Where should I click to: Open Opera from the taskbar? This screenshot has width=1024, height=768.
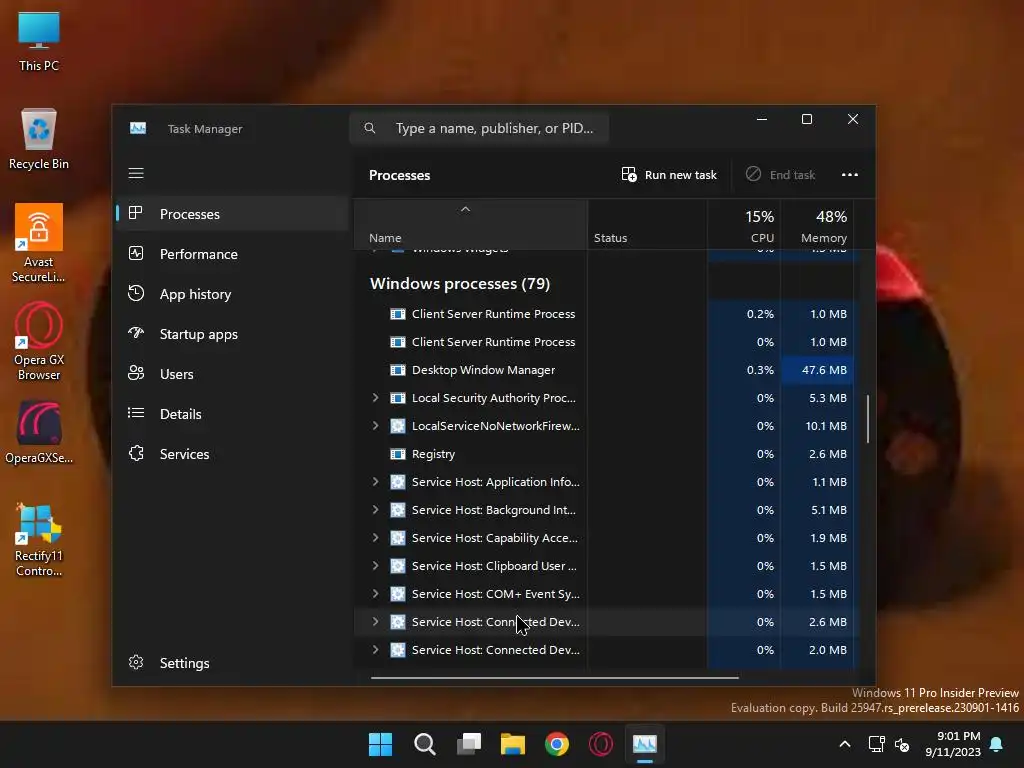tap(601, 744)
